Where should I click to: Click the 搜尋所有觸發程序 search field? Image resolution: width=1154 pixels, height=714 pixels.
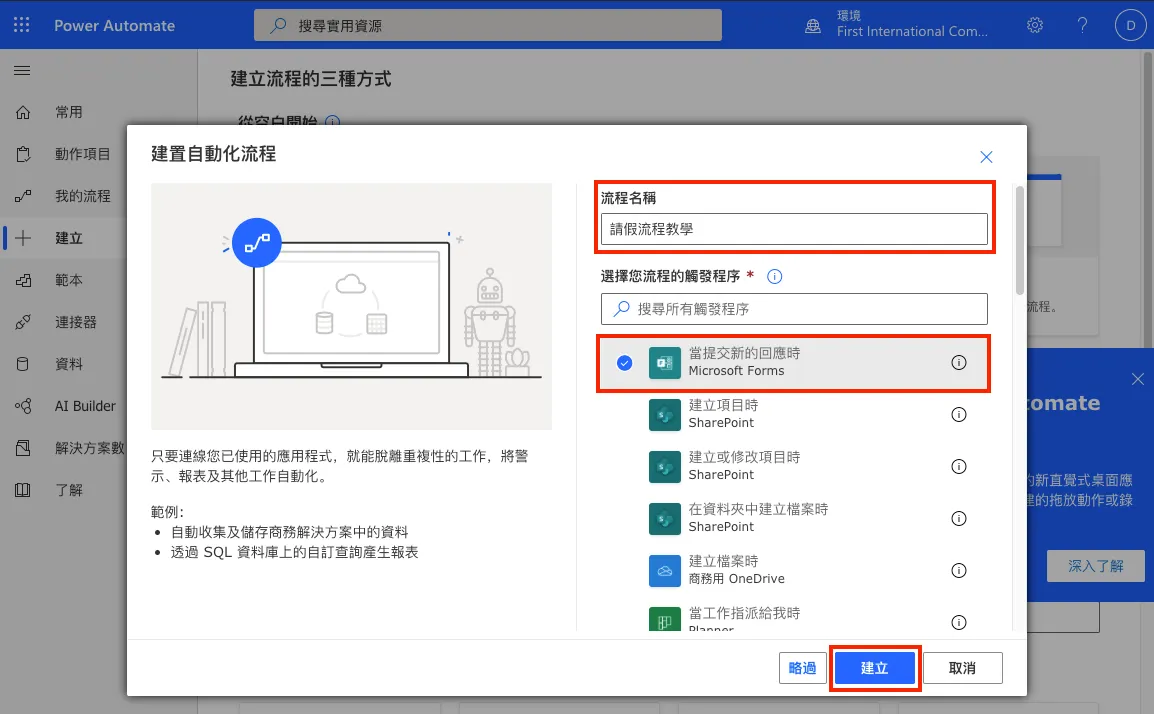pos(794,309)
